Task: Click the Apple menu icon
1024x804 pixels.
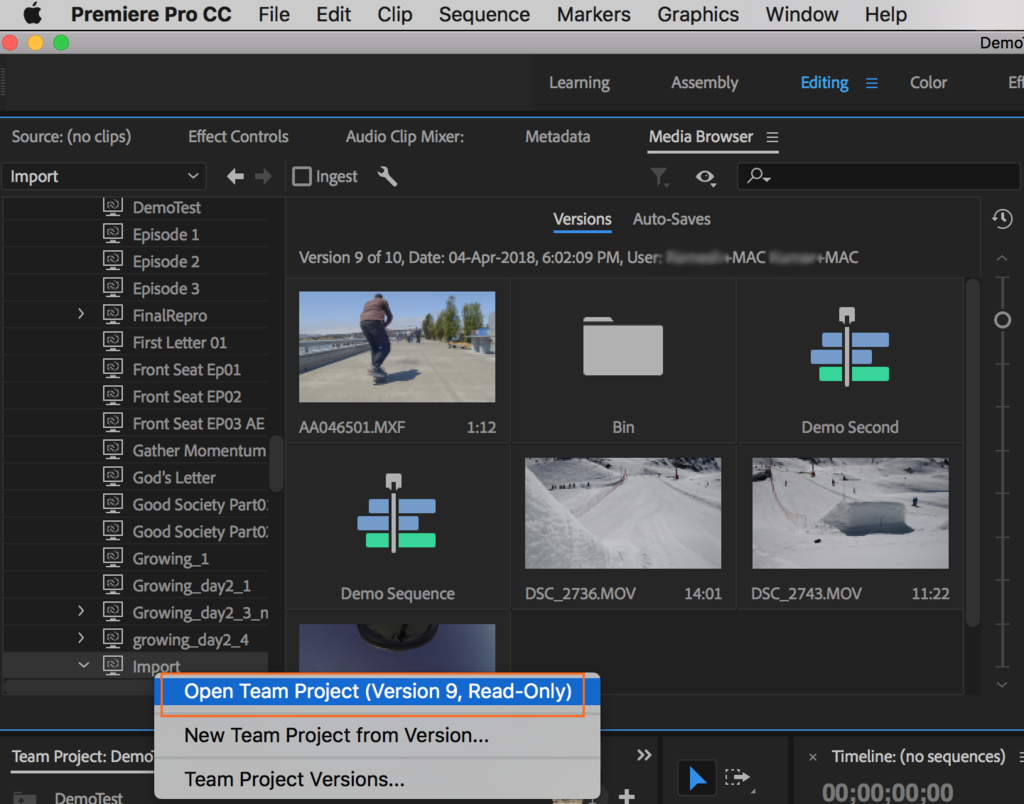Action: point(32,14)
